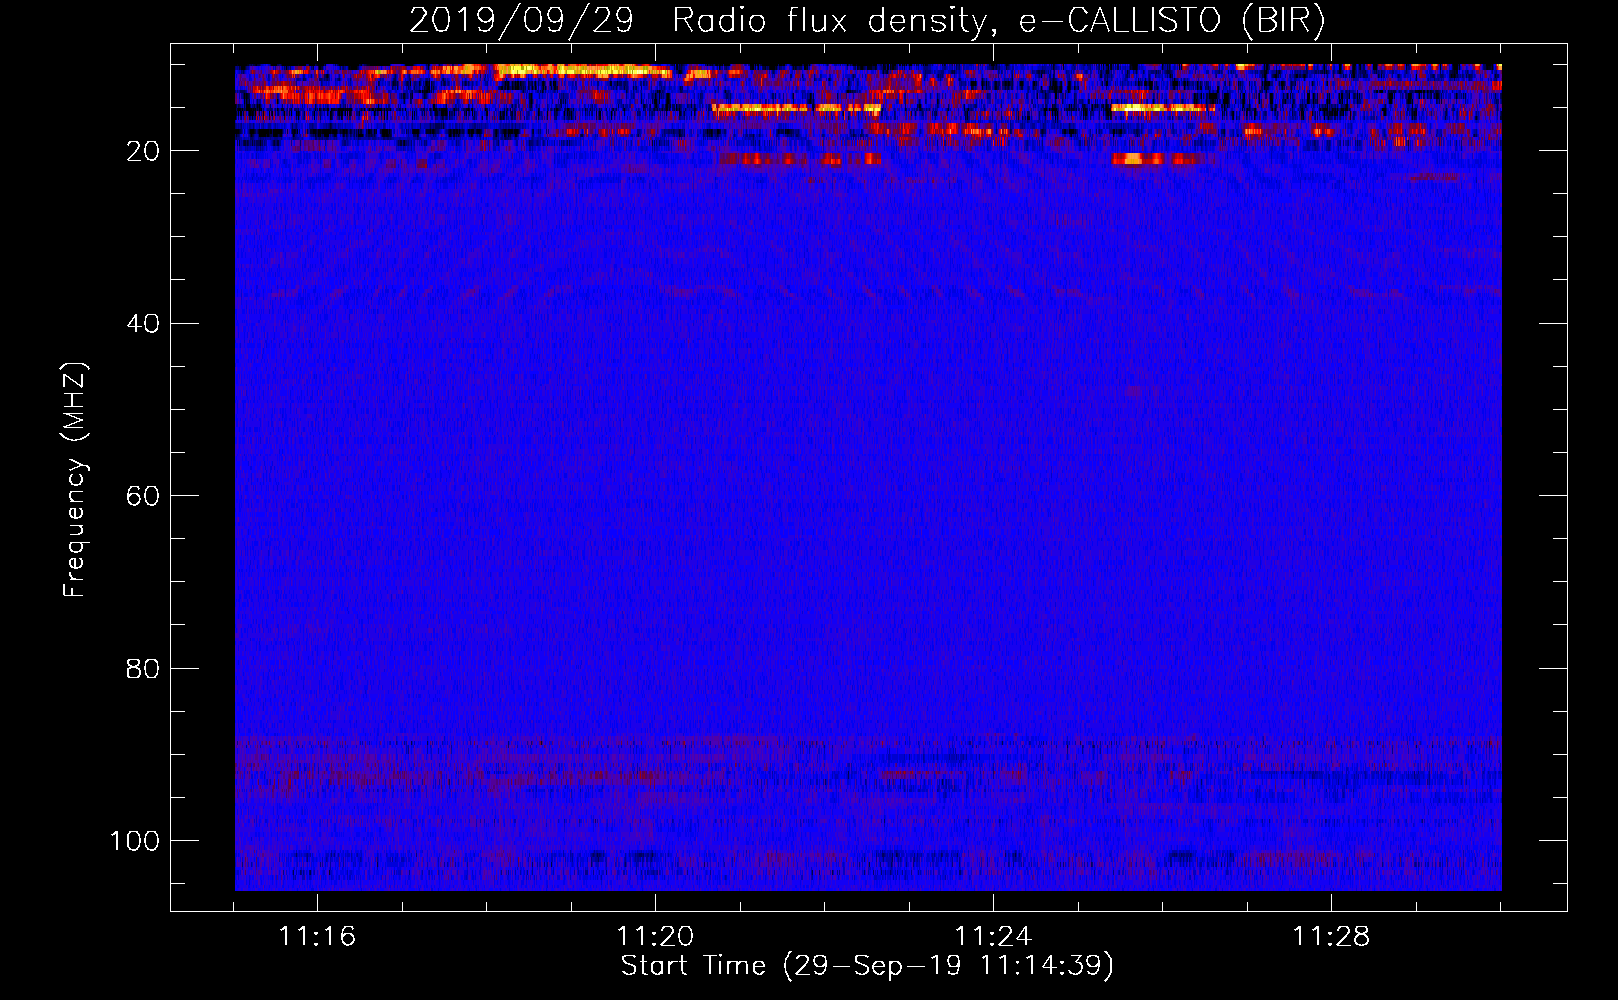Click the 100 MHz frequency tick label

click(x=135, y=841)
